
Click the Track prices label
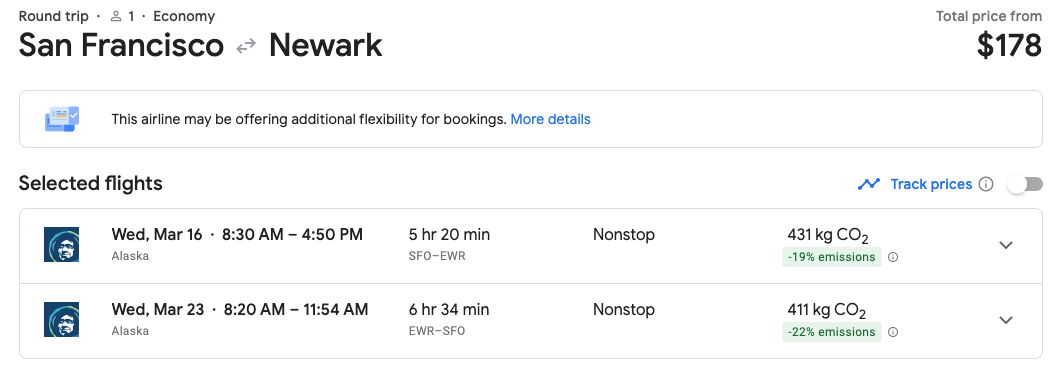[931, 184]
